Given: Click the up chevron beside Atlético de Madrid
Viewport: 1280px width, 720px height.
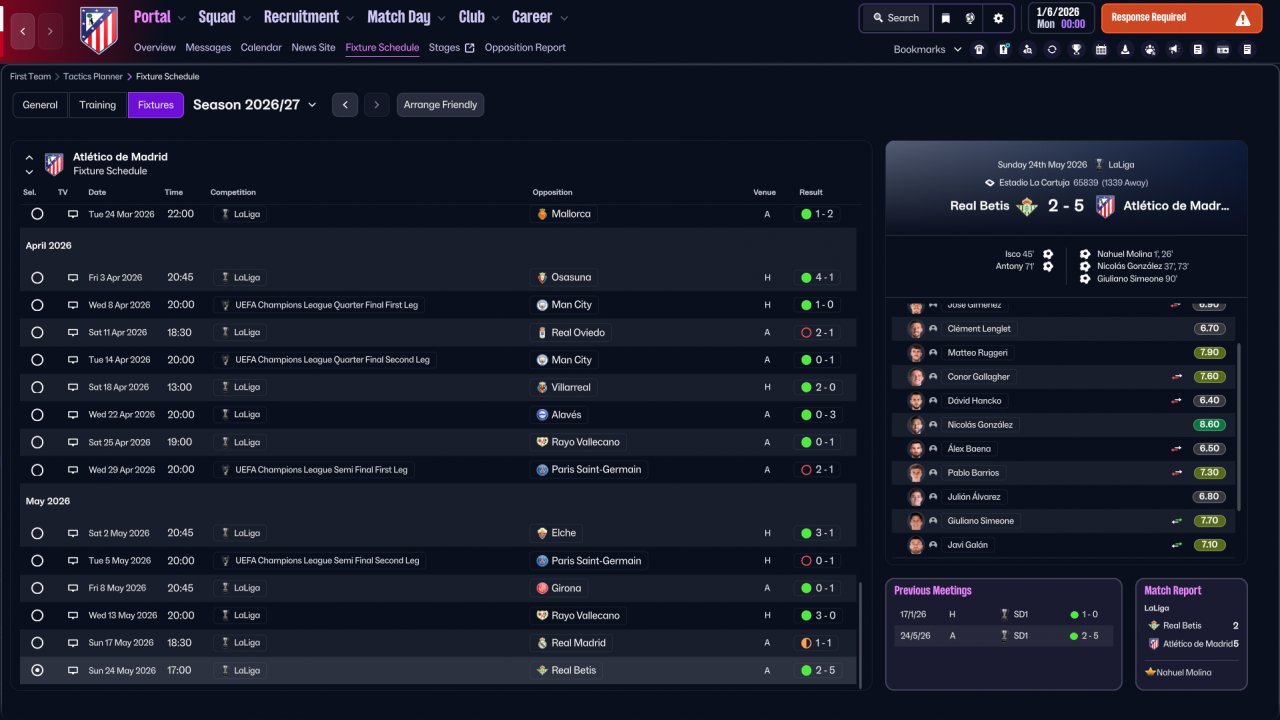Looking at the screenshot, I should pos(29,157).
